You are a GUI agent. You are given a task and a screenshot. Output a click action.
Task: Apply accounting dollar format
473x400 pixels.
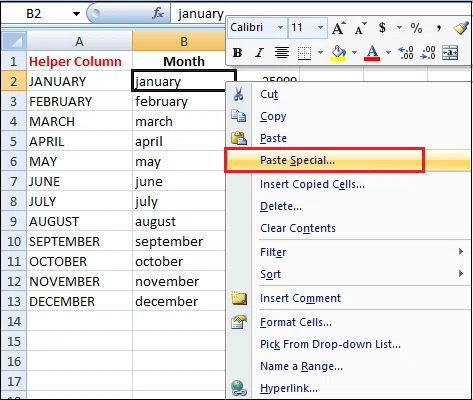point(382,28)
